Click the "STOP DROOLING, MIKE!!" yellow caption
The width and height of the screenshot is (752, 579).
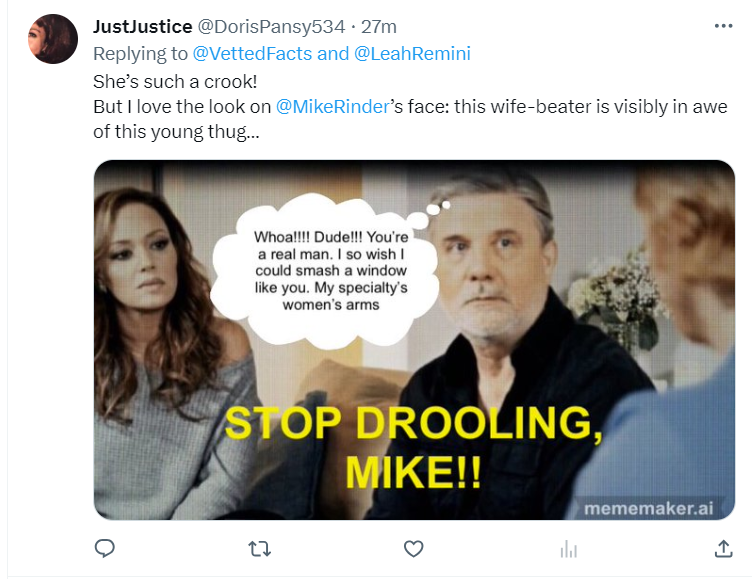pos(413,445)
